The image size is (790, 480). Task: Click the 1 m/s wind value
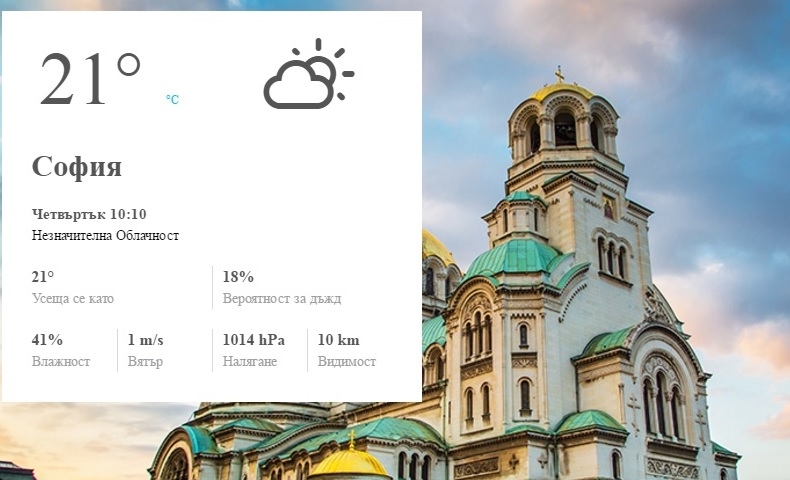point(146,340)
